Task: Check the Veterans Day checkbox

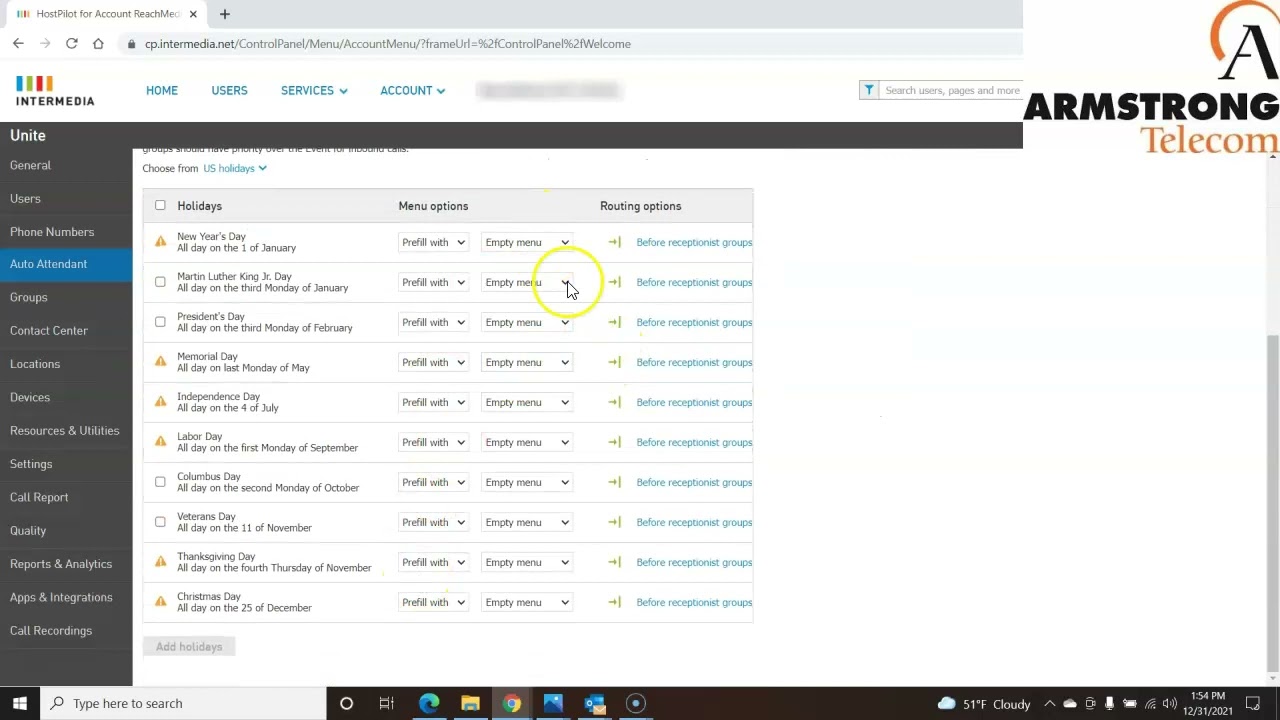Action: (x=160, y=522)
